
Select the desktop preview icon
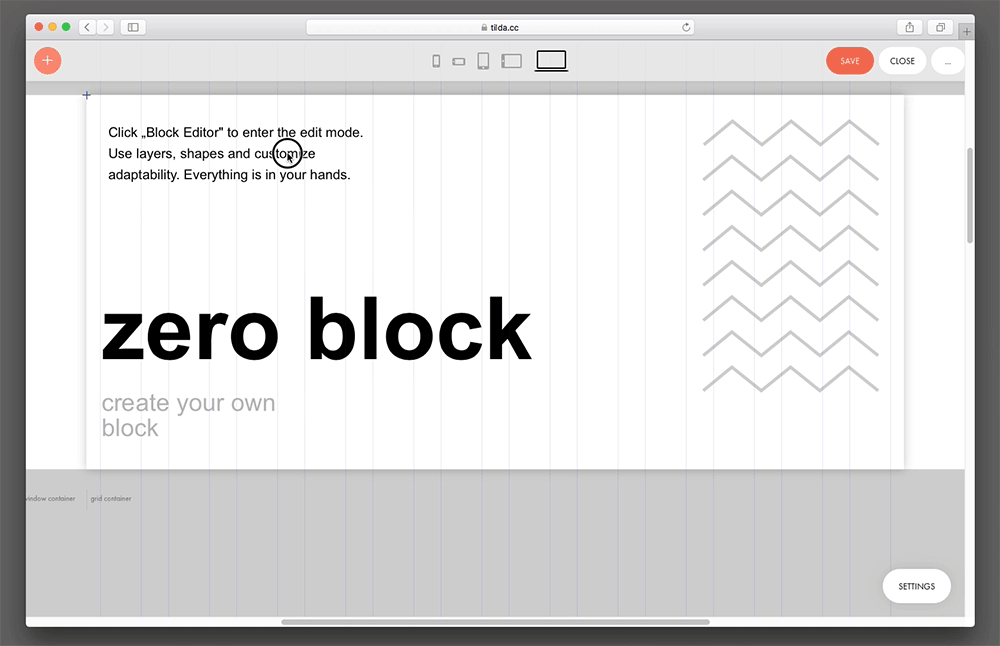pyautogui.click(x=551, y=60)
